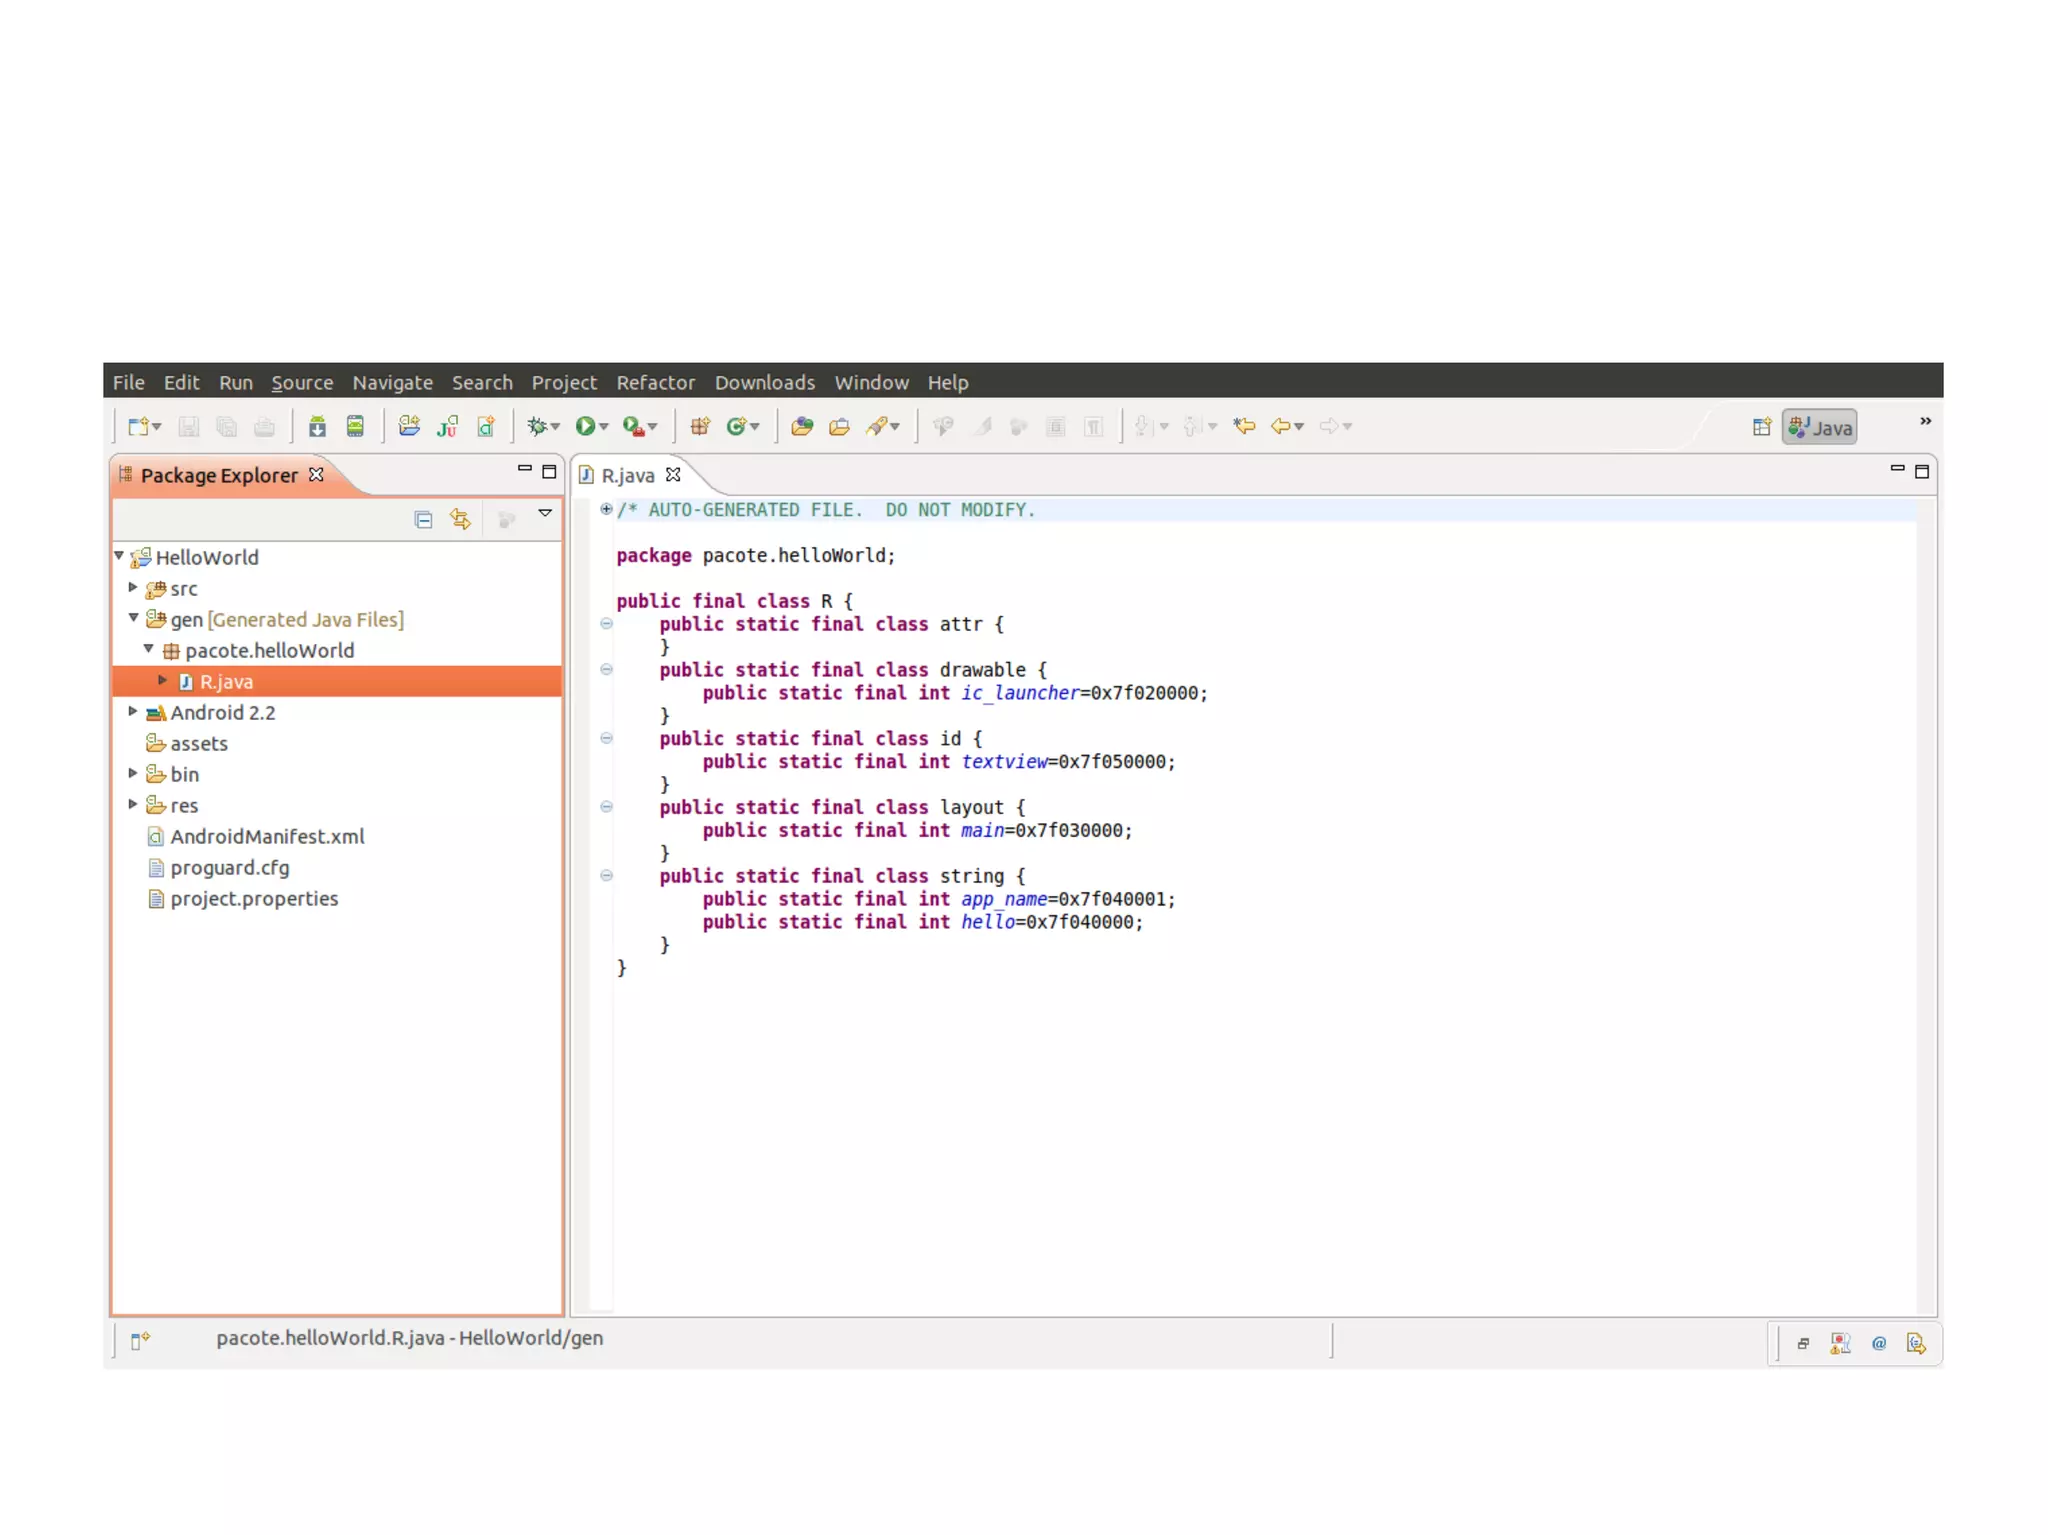Expand the folded header comment
Screen dimensions: 2048x1535
coord(606,510)
